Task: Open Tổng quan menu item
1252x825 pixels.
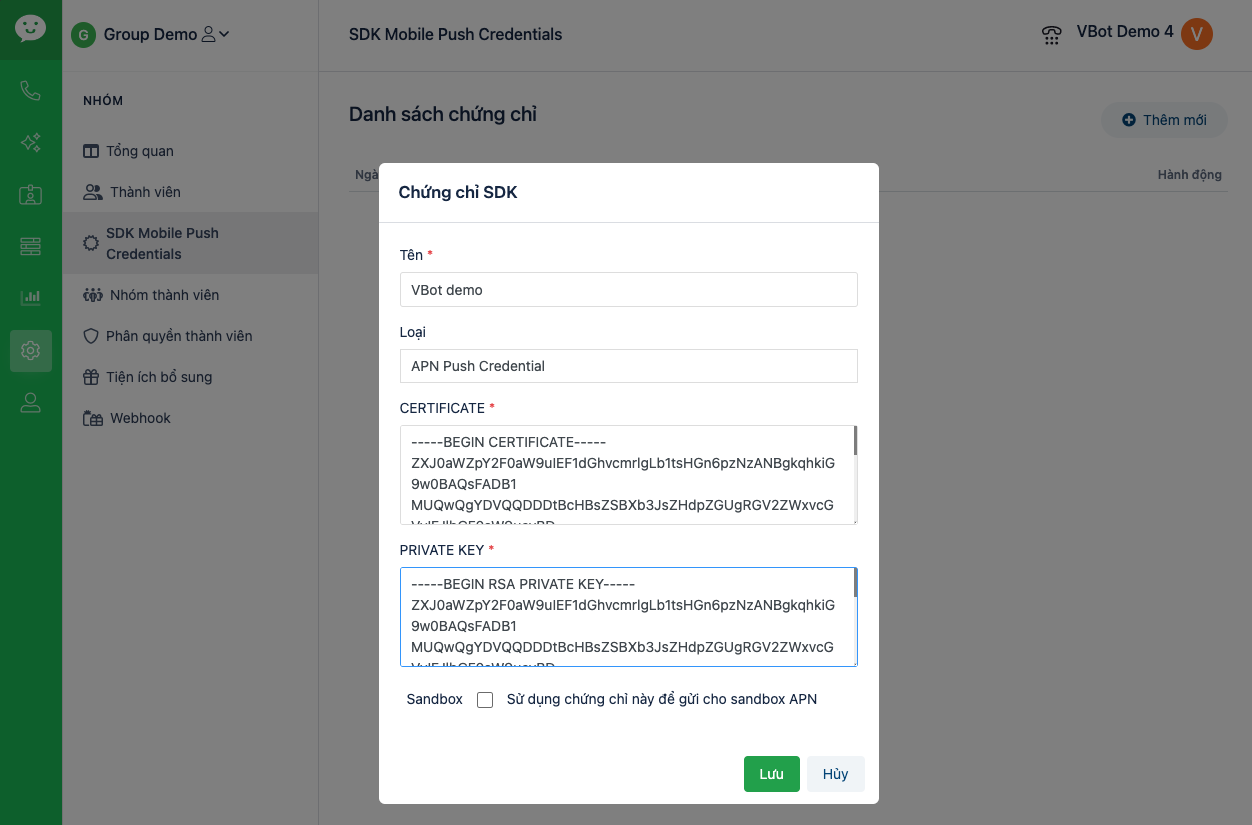Action: tap(139, 151)
